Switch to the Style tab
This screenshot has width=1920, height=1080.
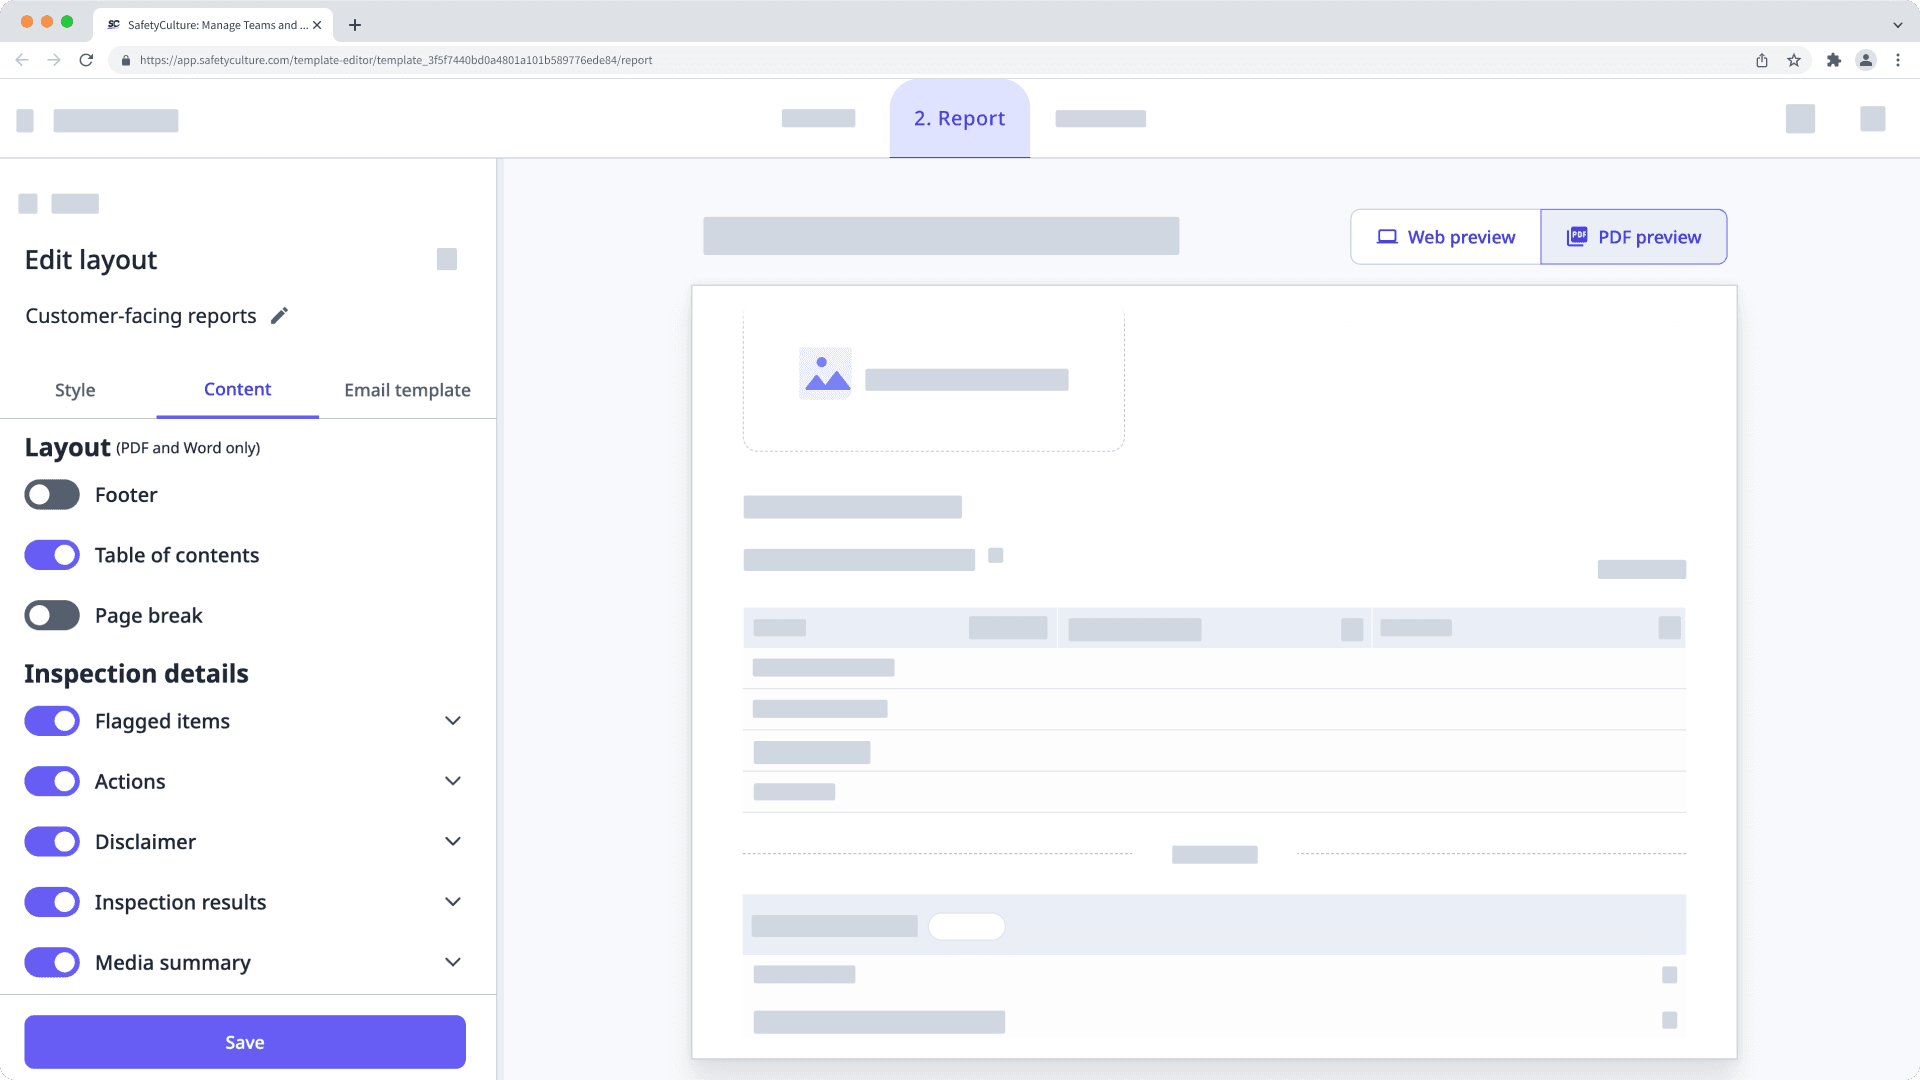pyautogui.click(x=74, y=390)
